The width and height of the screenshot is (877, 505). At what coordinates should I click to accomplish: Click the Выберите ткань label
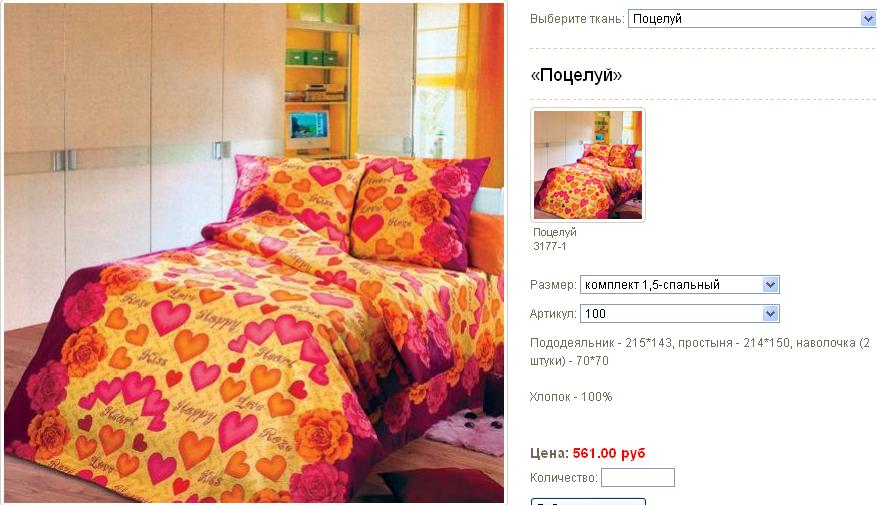coord(577,19)
